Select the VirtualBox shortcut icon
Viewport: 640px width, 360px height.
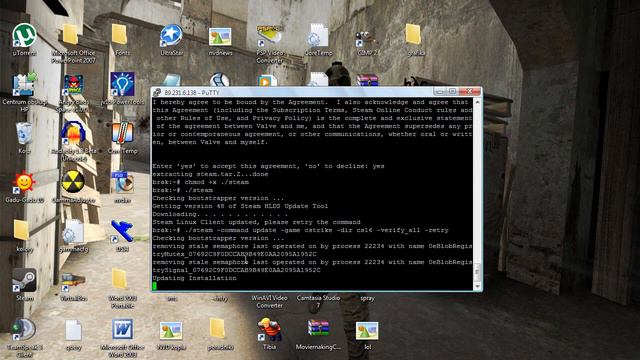[x=73, y=282]
